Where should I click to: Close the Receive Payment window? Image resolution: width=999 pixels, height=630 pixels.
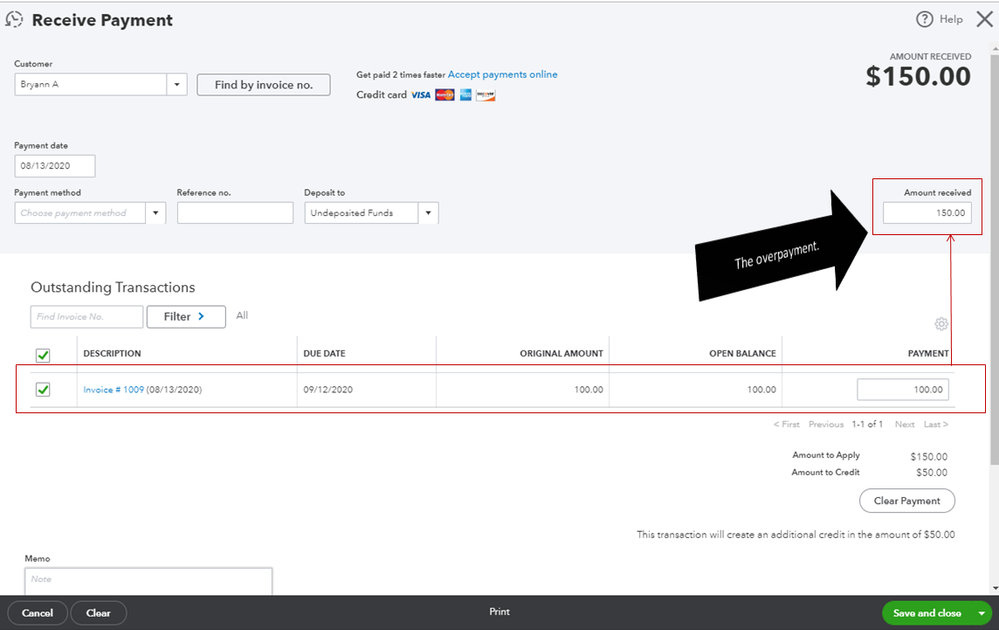tap(984, 19)
